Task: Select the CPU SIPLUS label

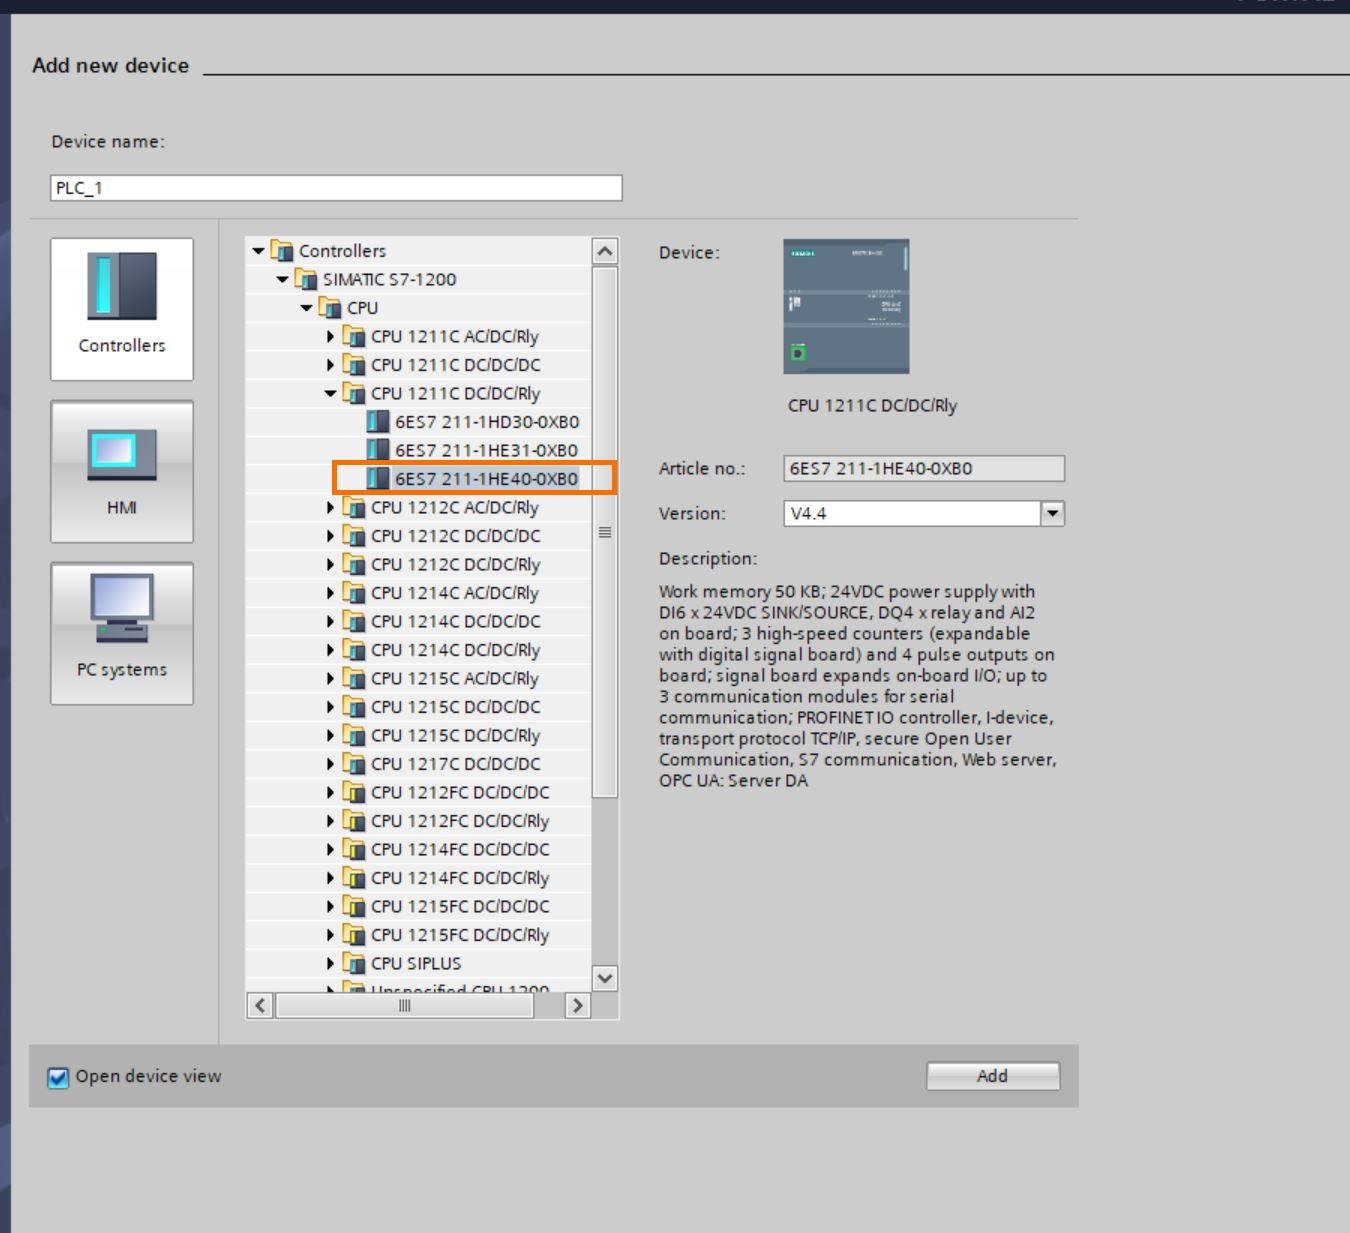Action: (416, 964)
